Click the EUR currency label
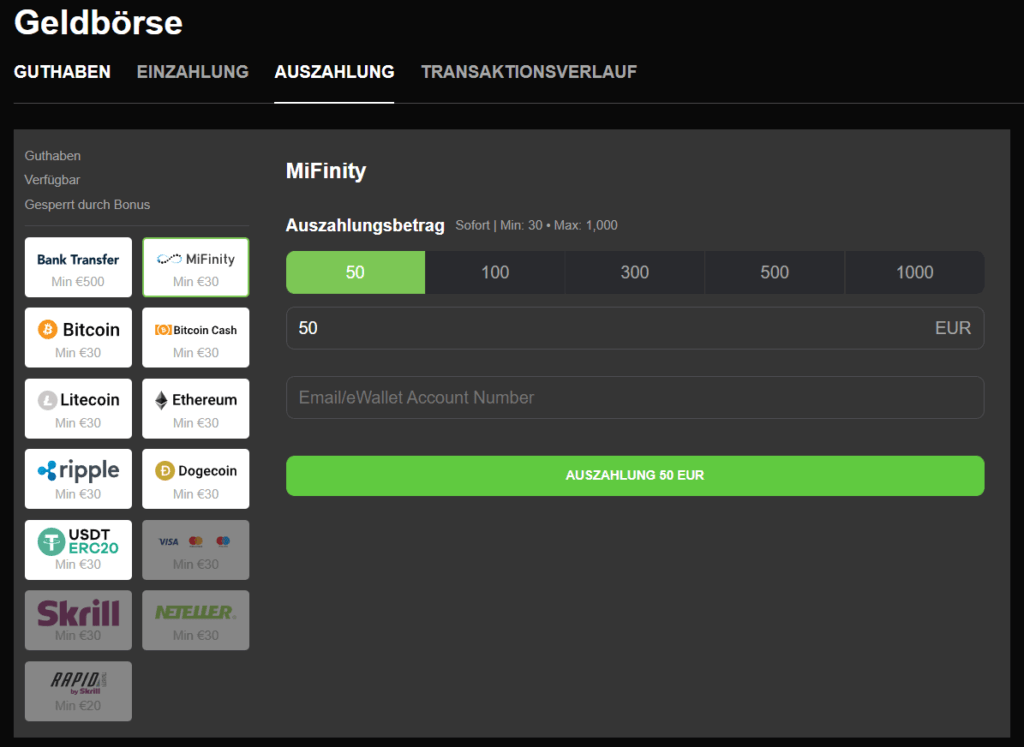 tap(953, 328)
